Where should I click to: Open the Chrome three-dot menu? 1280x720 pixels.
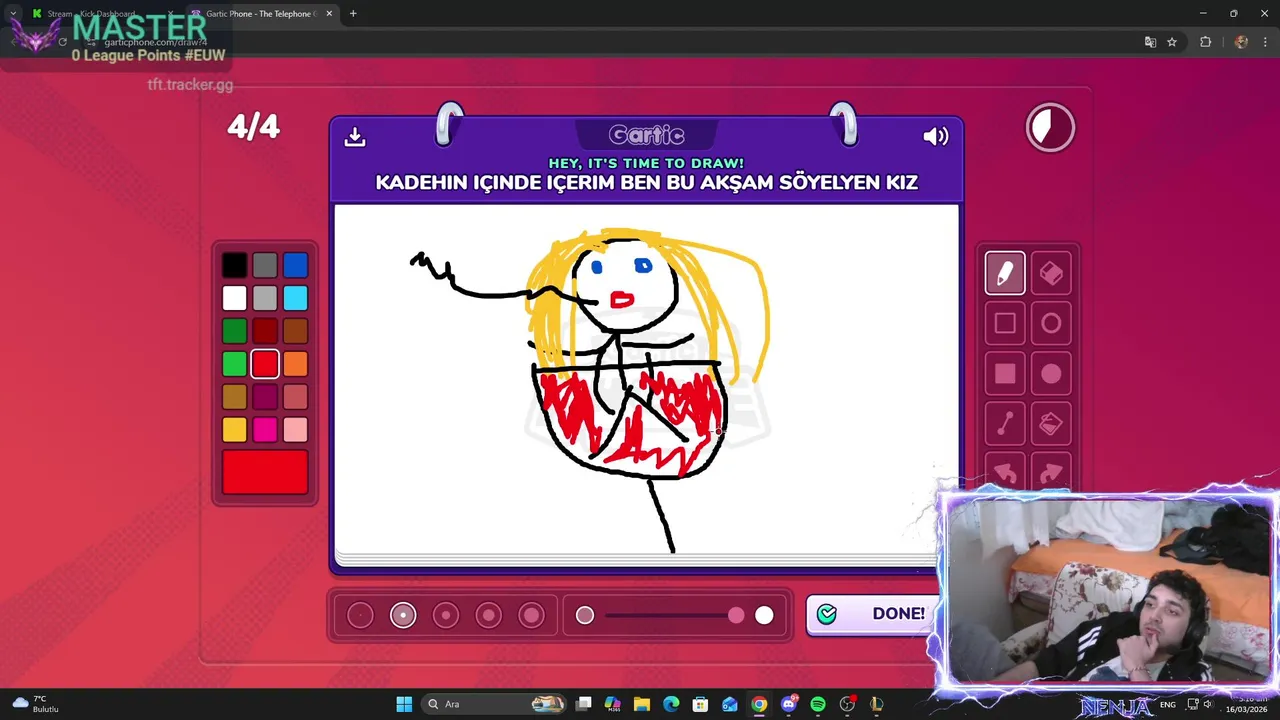tap(1265, 42)
